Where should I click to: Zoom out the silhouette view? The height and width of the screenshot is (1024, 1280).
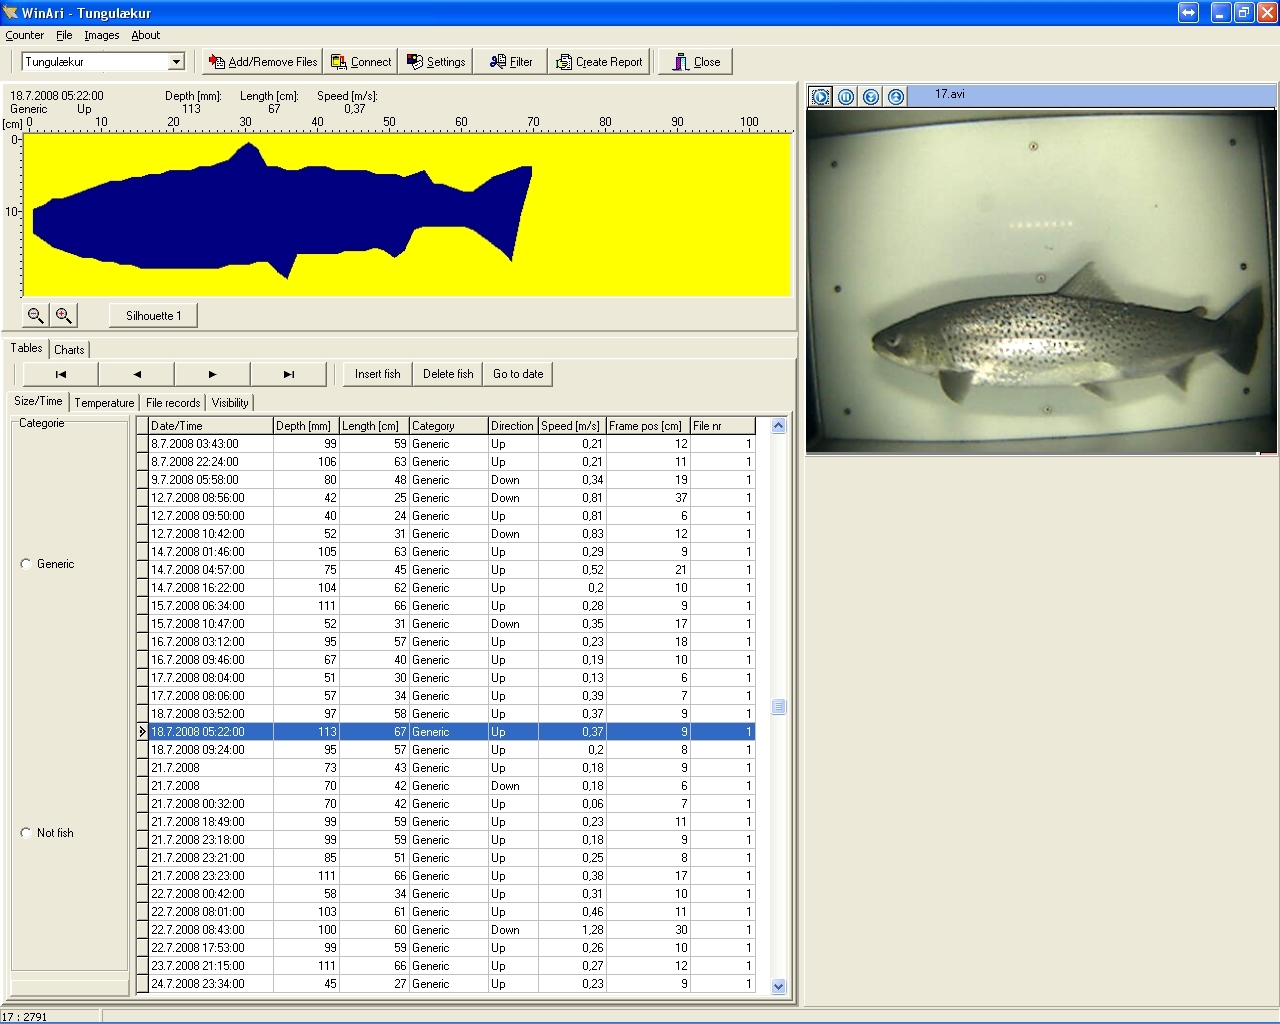click(x=35, y=315)
